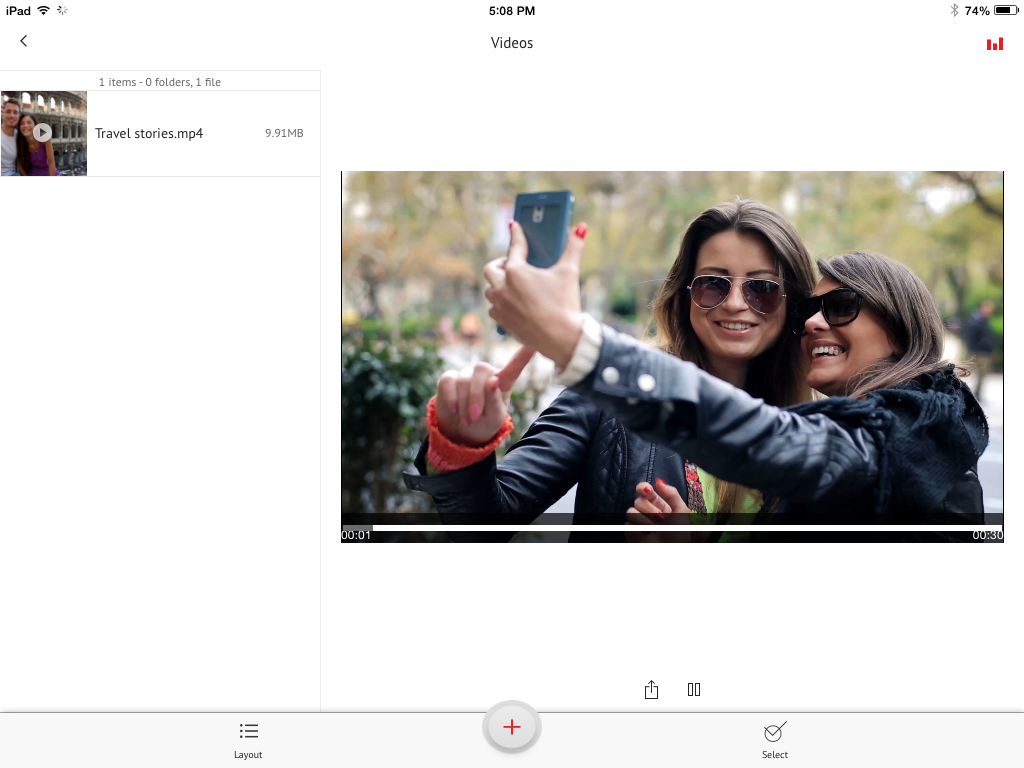1024x768 pixels.
Task: Tap the 00:01 elapsed time label
Action: [x=356, y=536]
